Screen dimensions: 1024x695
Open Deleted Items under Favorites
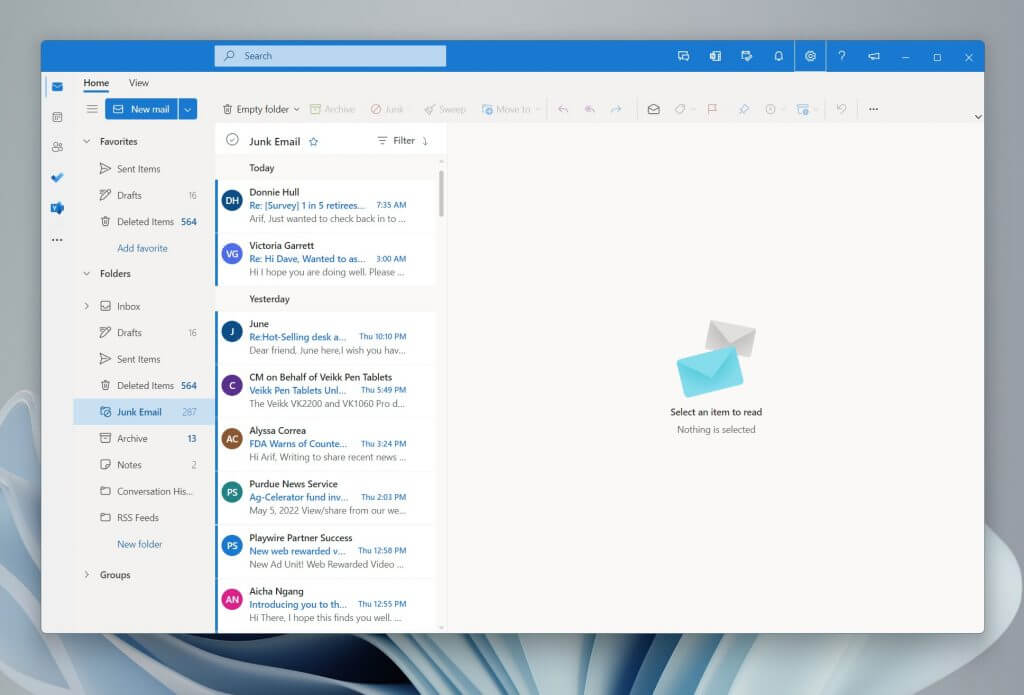coord(144,221)
